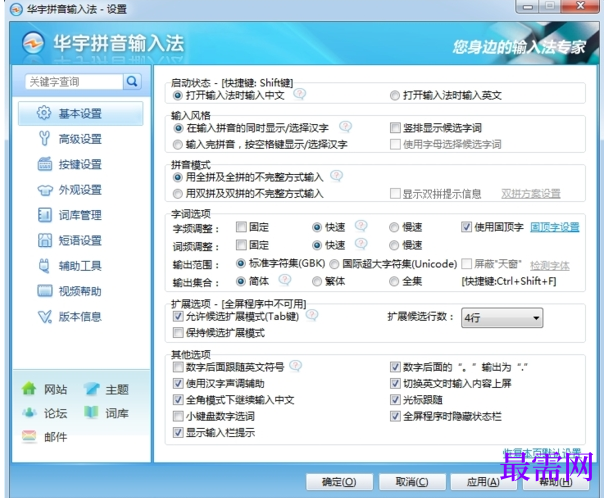Open the 邮件 mail shortcut
Screen dimensions: 612x498
coord(30,436)
